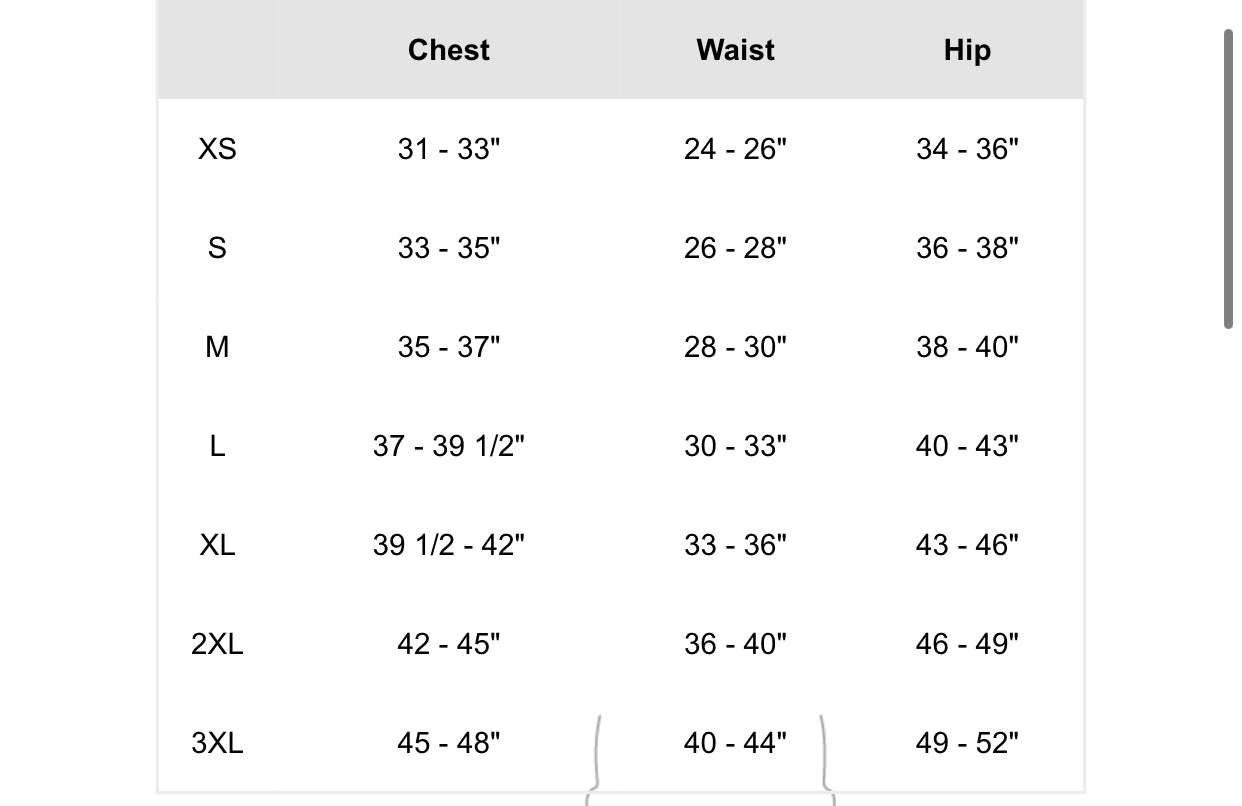
Task: Click the 34 - 36" hip cell
Action: point(967,149)
